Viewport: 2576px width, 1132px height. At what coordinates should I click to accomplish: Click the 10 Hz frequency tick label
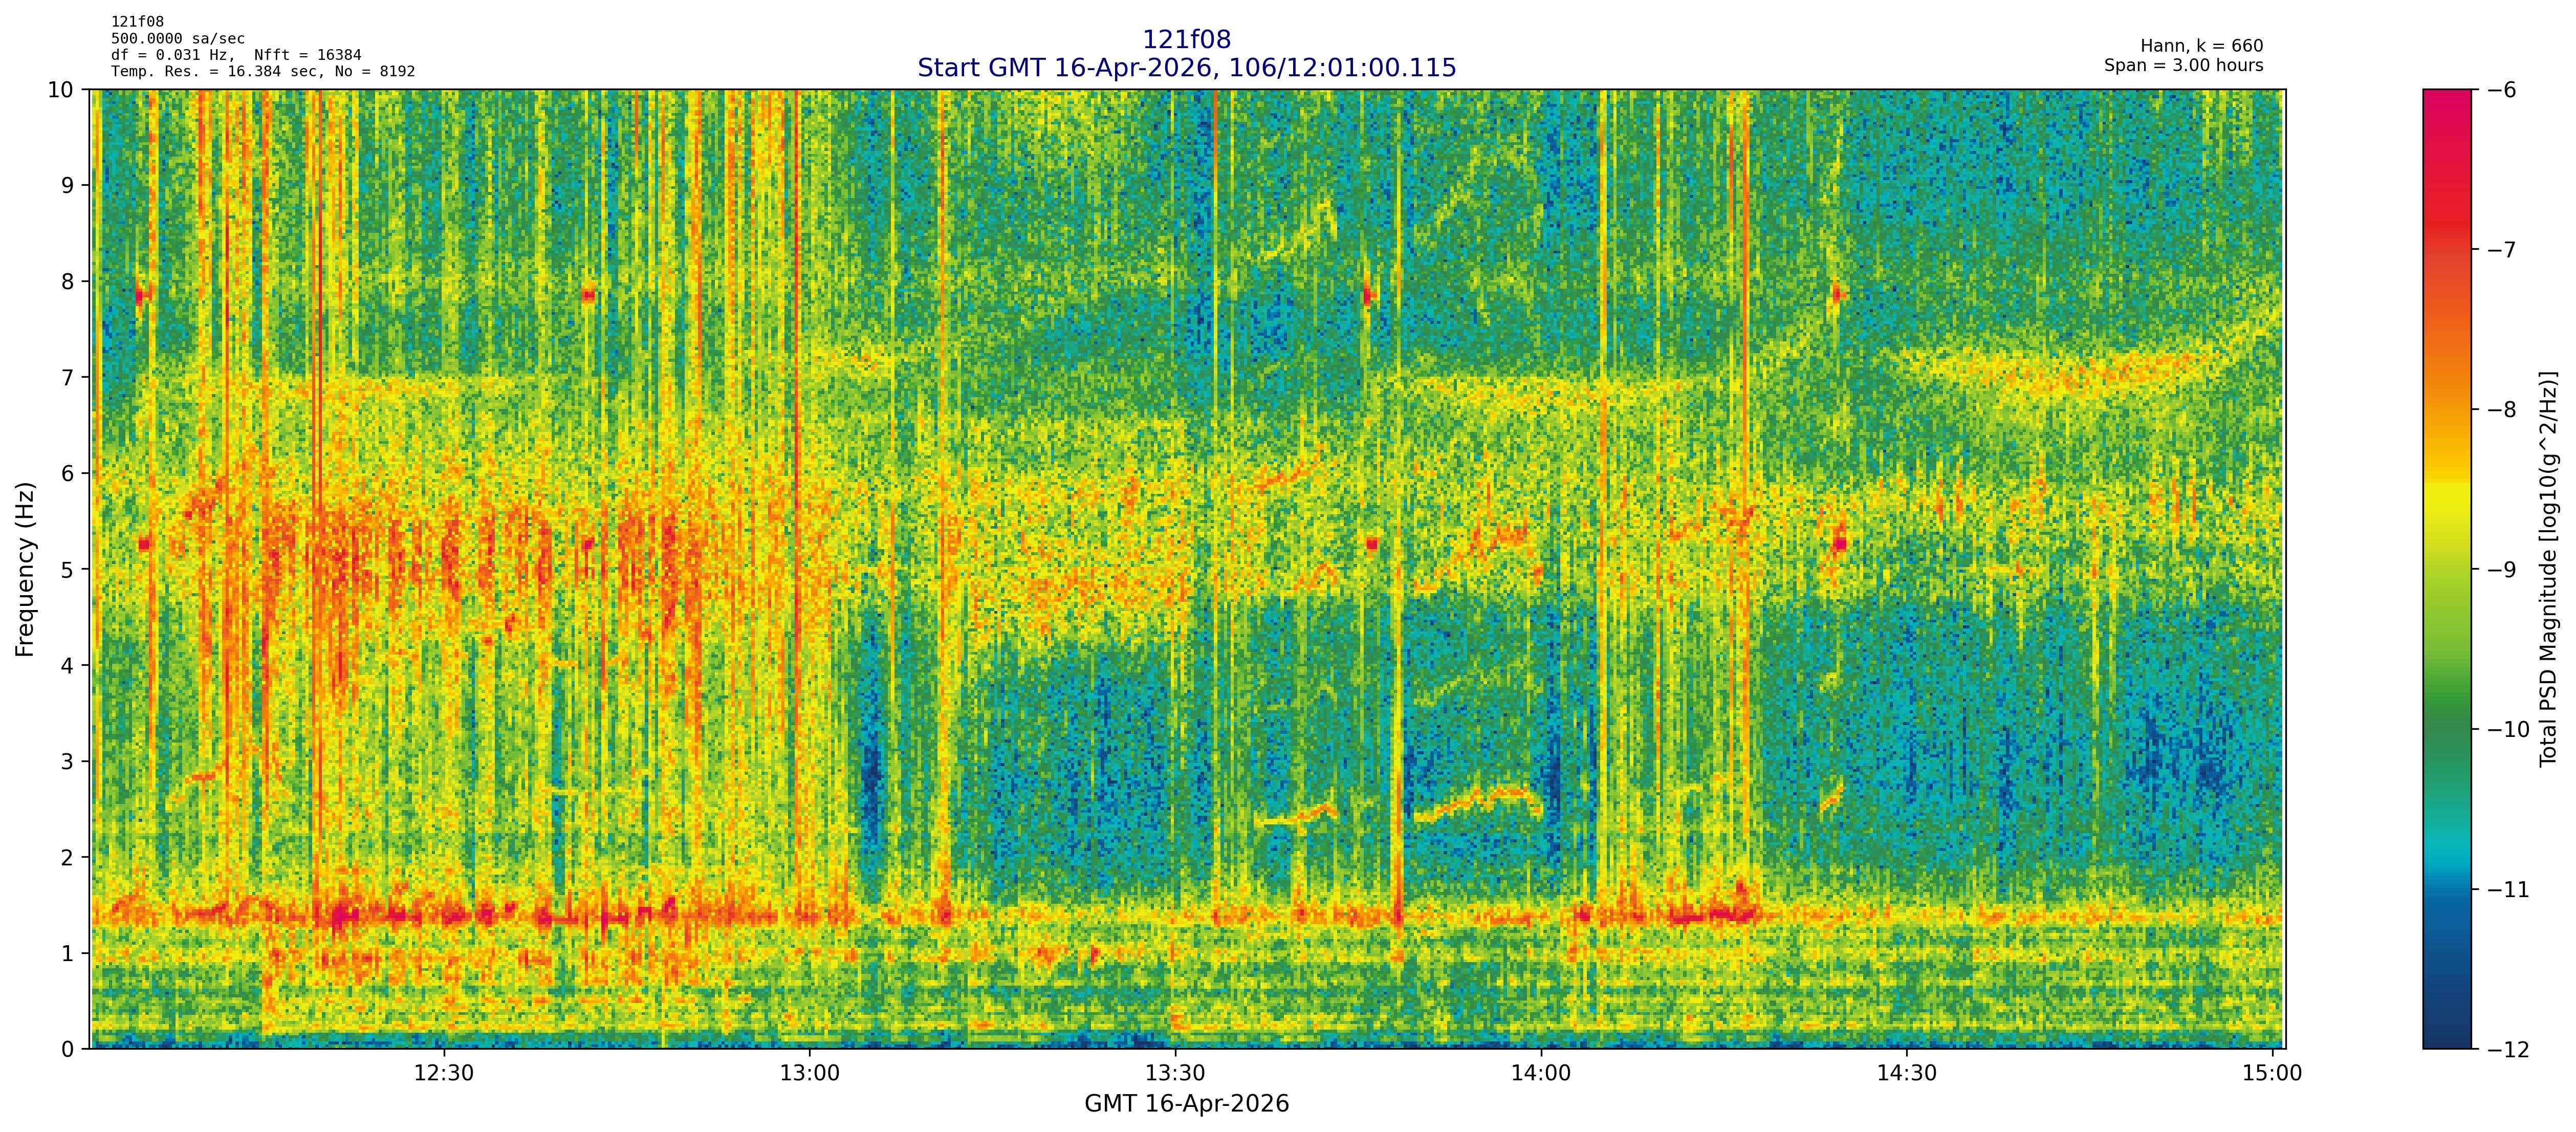(x=60, y=90)
